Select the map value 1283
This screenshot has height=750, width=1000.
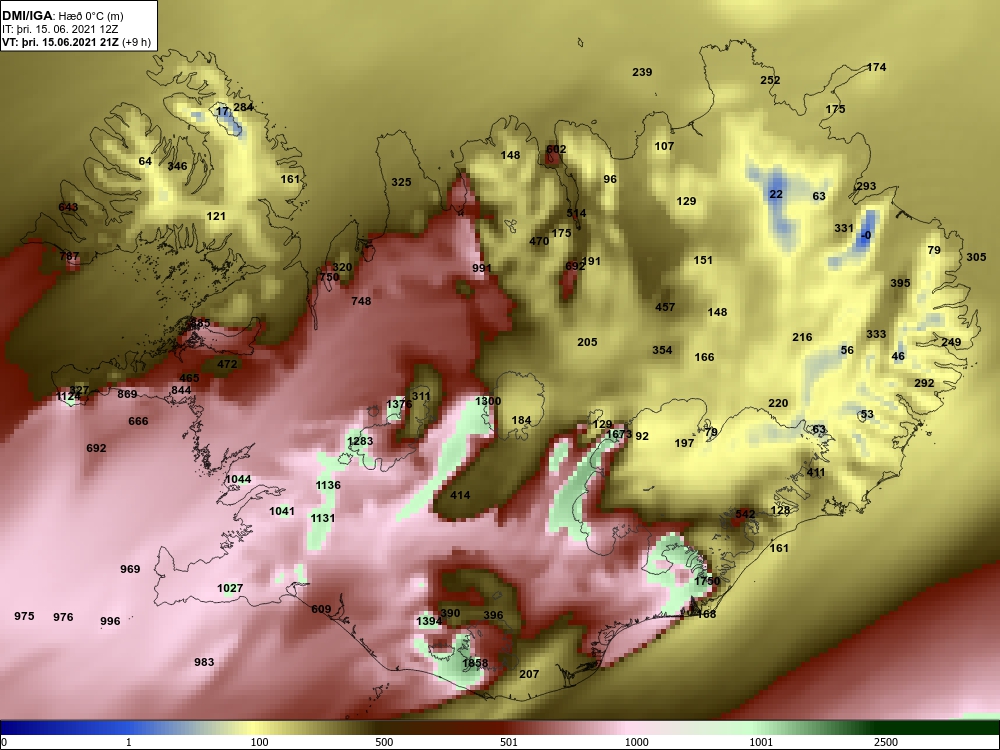click(360, 441)
